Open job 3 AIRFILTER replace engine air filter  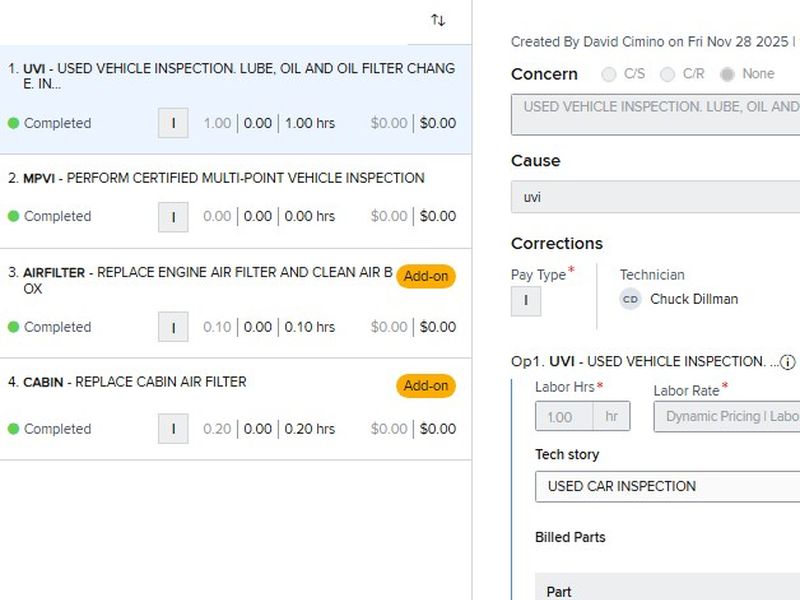click(200, 280)
